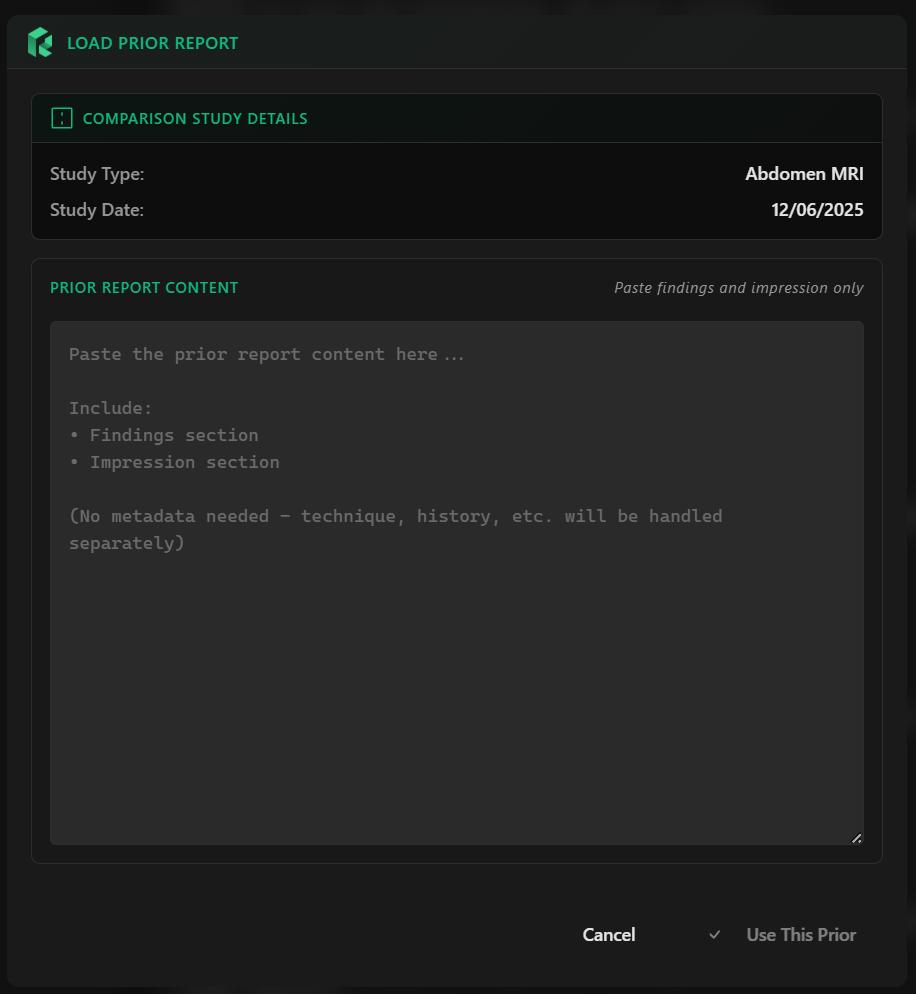Click the 'No metadata needed' placeholder note
Screen dimensions: 916x994
(395, 517)
